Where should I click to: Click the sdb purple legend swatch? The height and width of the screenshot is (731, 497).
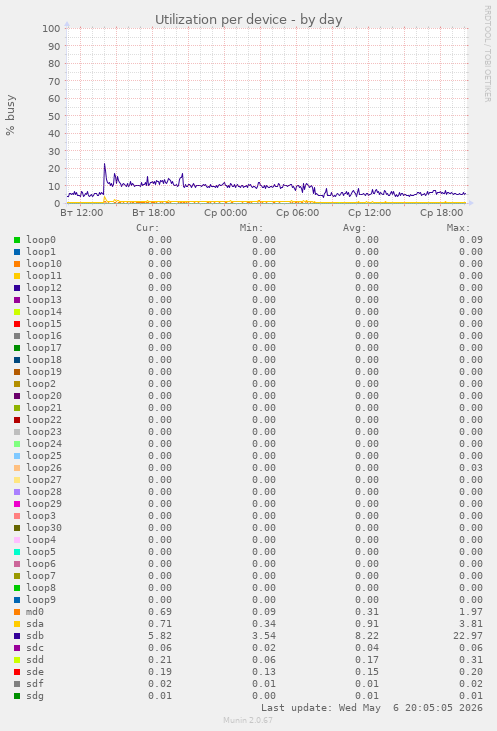17,636
